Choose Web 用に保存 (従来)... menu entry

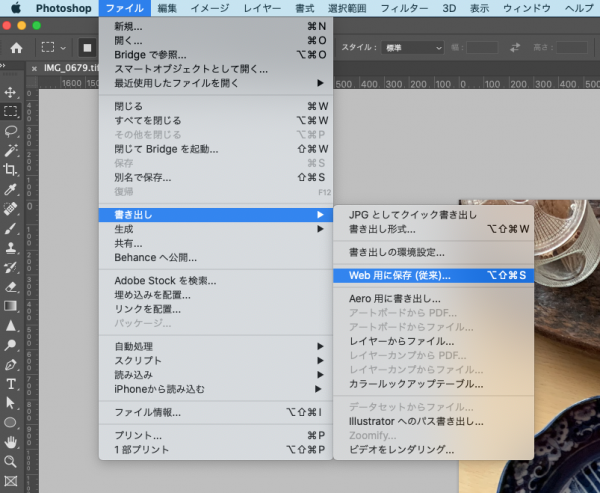pyautogui.click(x=400, y=274)
